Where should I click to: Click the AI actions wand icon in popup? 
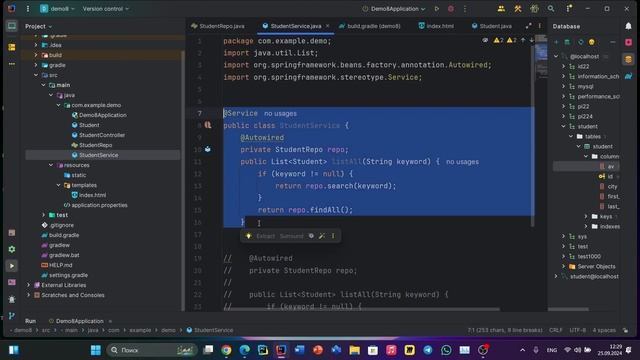click(x=322, y=236)
